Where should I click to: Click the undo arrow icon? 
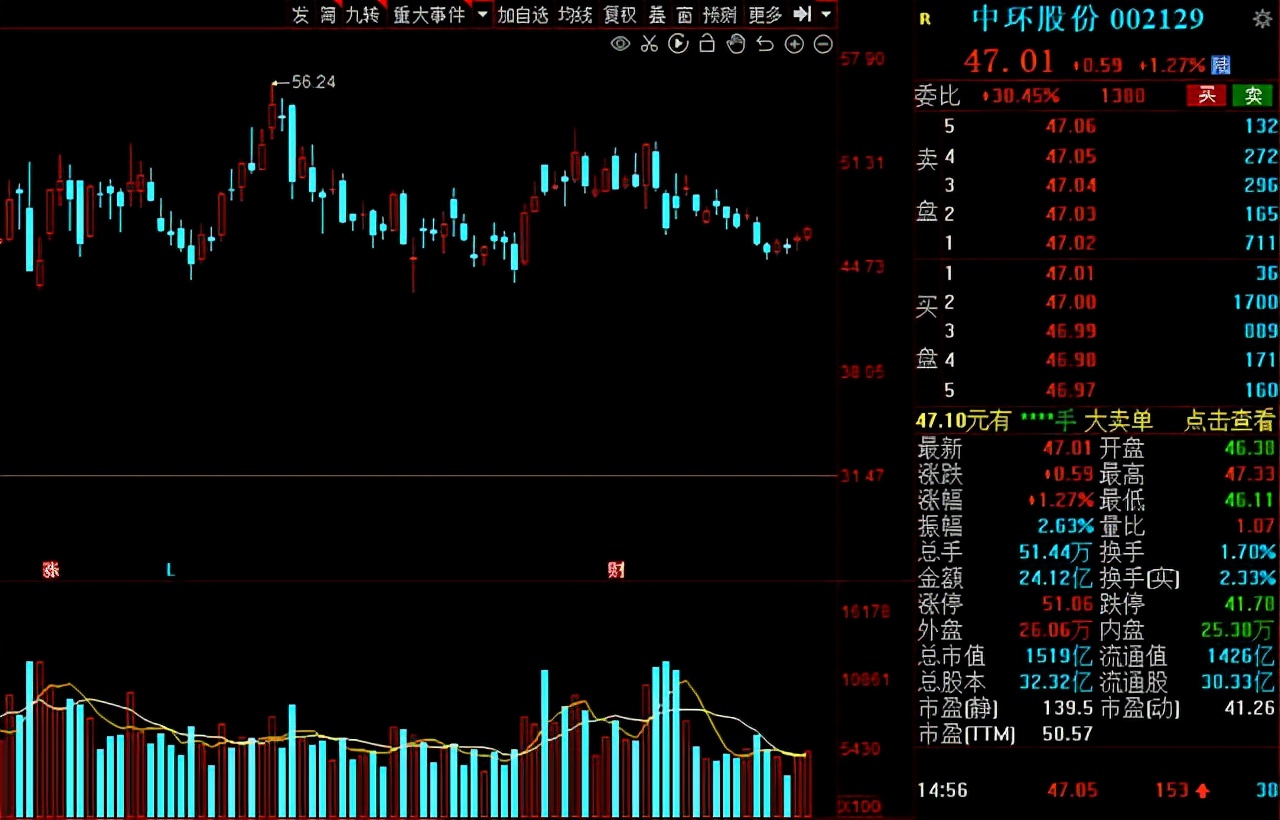coord(764,44)
